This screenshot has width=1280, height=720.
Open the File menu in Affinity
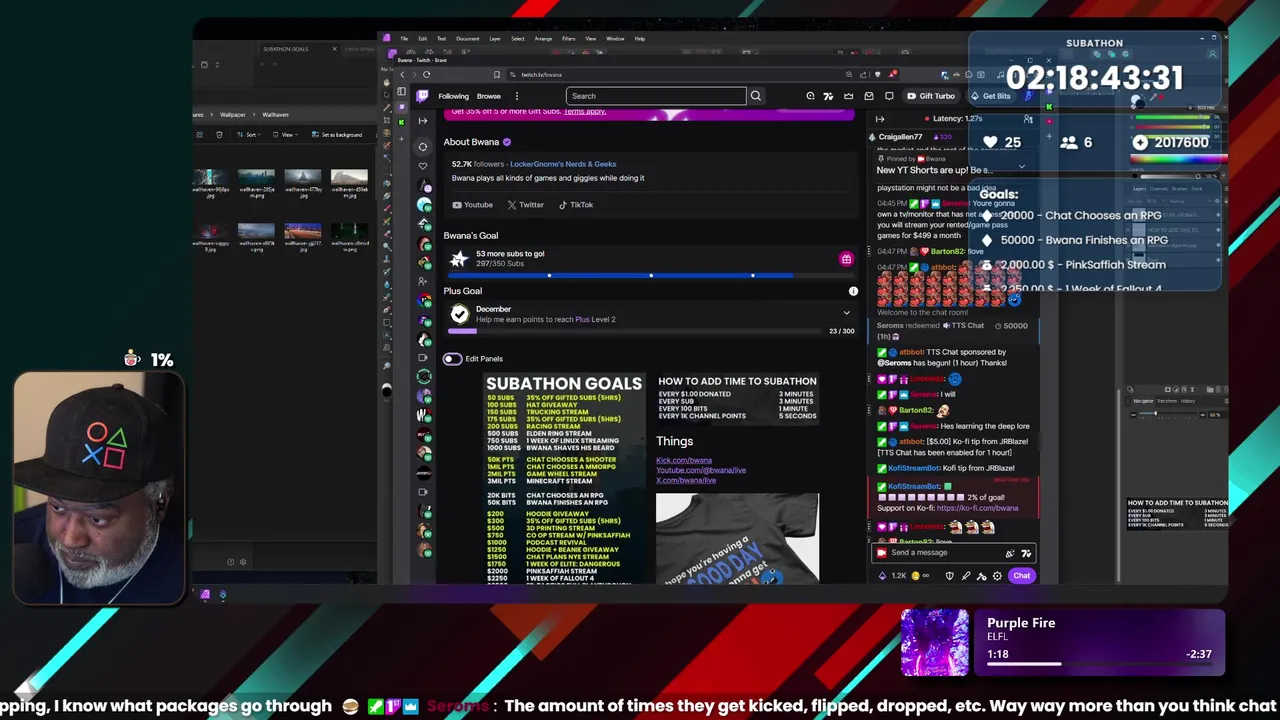click(x=404, y=39)
